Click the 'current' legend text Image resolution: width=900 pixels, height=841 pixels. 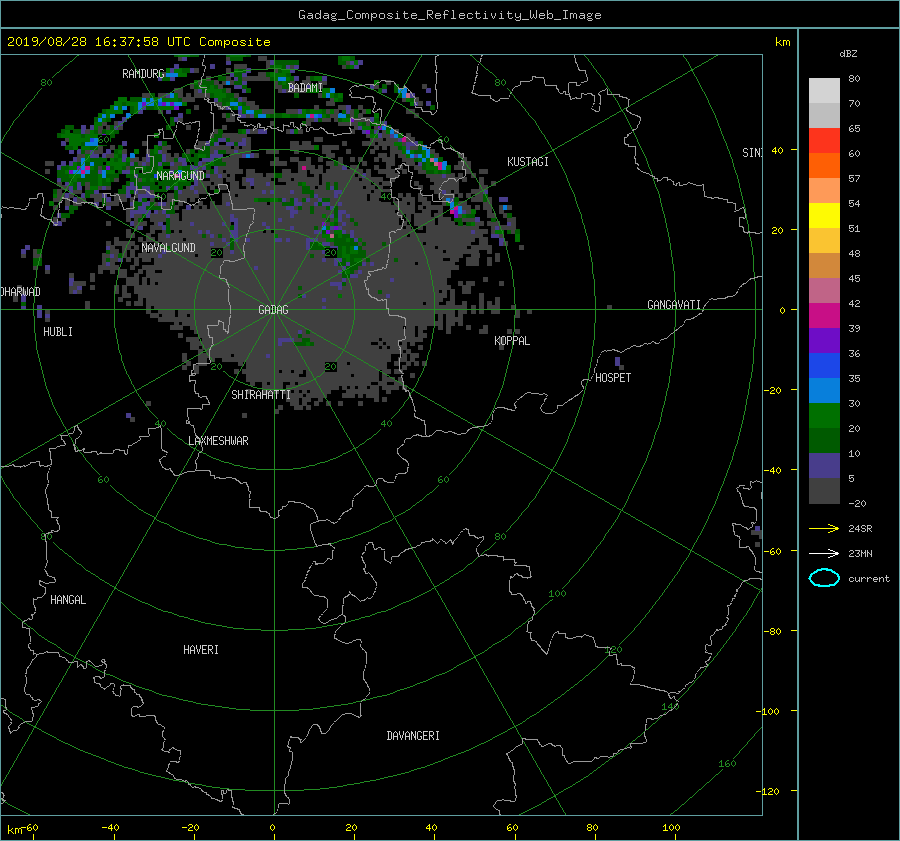[x=869, y=579]
